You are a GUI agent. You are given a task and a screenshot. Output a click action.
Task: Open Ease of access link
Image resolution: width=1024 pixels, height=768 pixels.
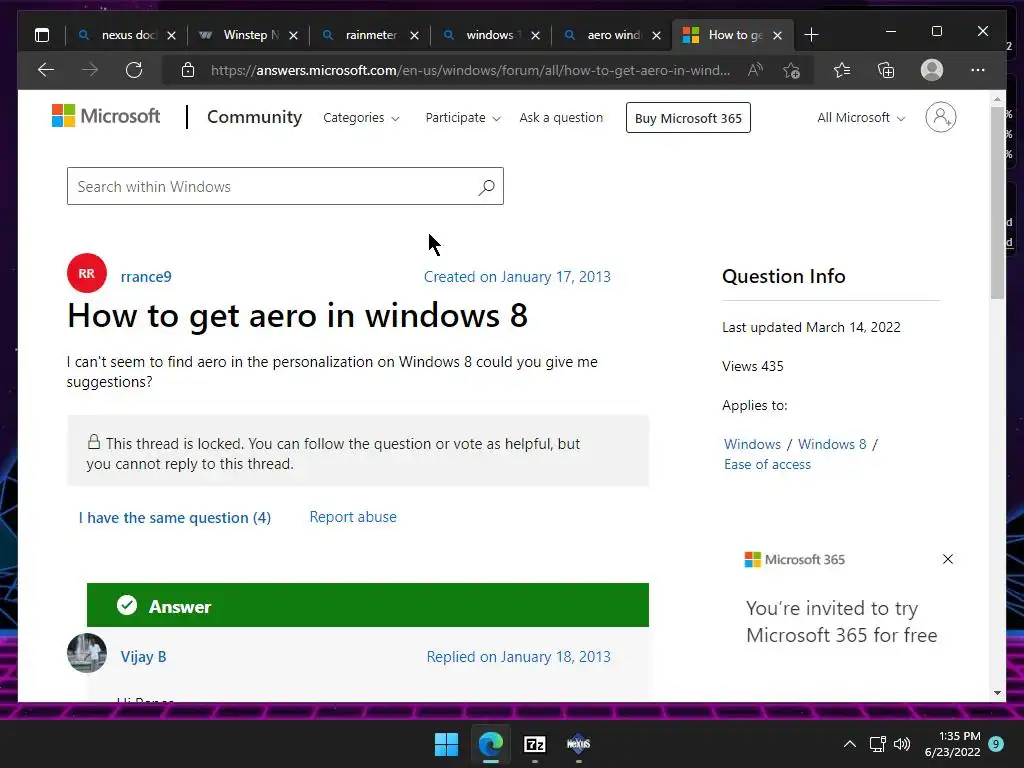point(767,464)
